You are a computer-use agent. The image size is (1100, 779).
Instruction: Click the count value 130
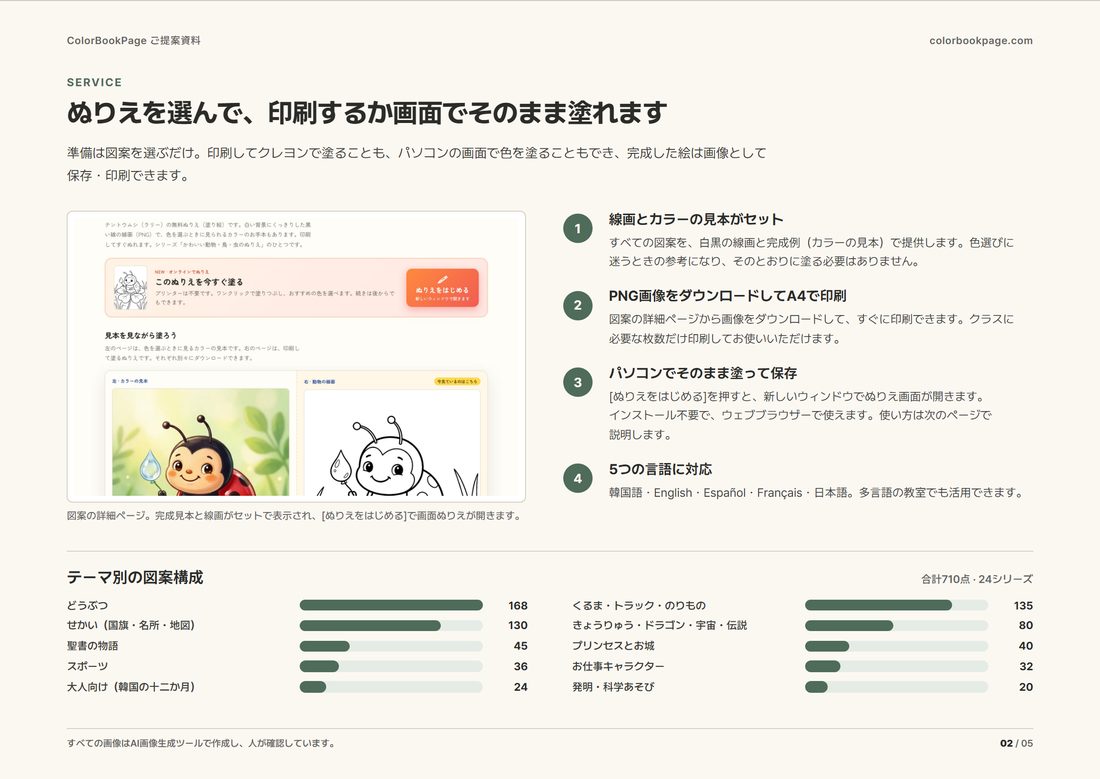(x=518, y=625)
